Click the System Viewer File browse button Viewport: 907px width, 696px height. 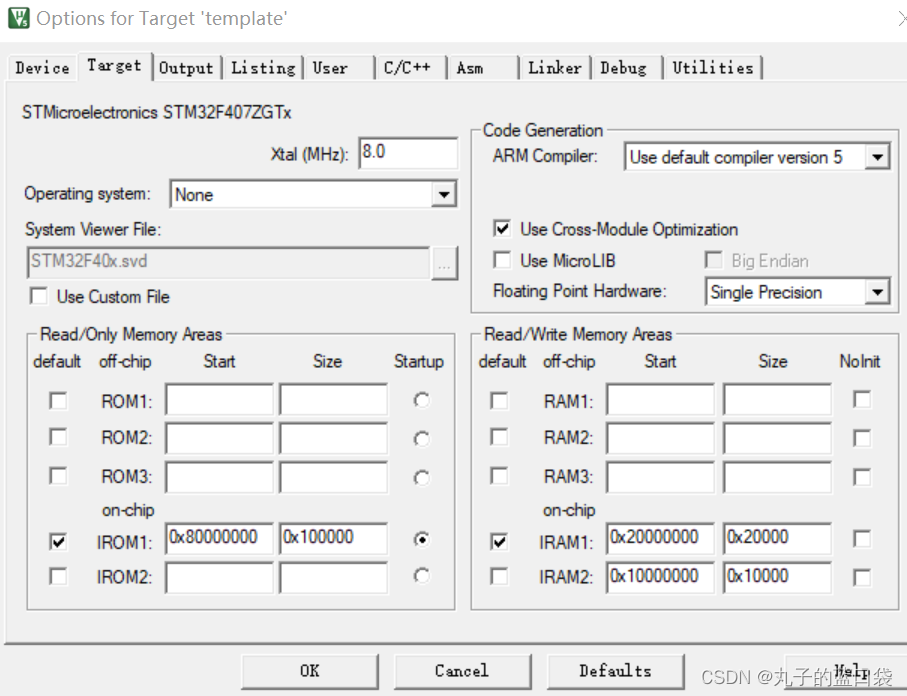coord(444,263)
